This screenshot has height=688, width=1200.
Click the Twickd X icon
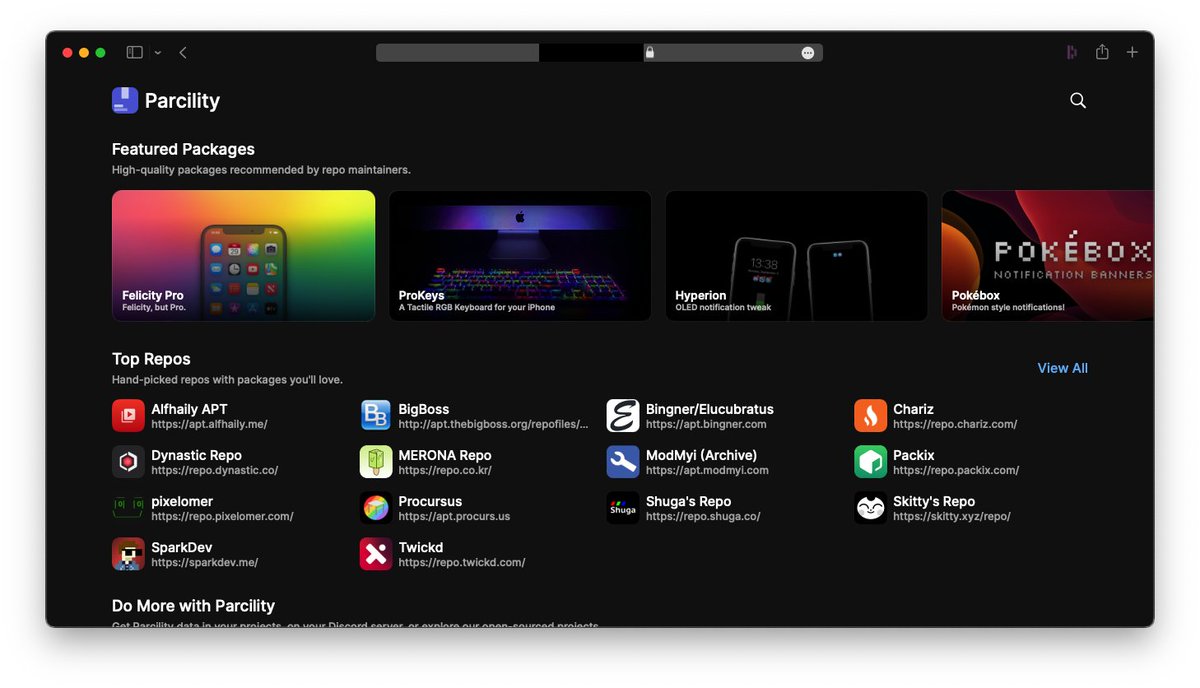coord(376,554)
